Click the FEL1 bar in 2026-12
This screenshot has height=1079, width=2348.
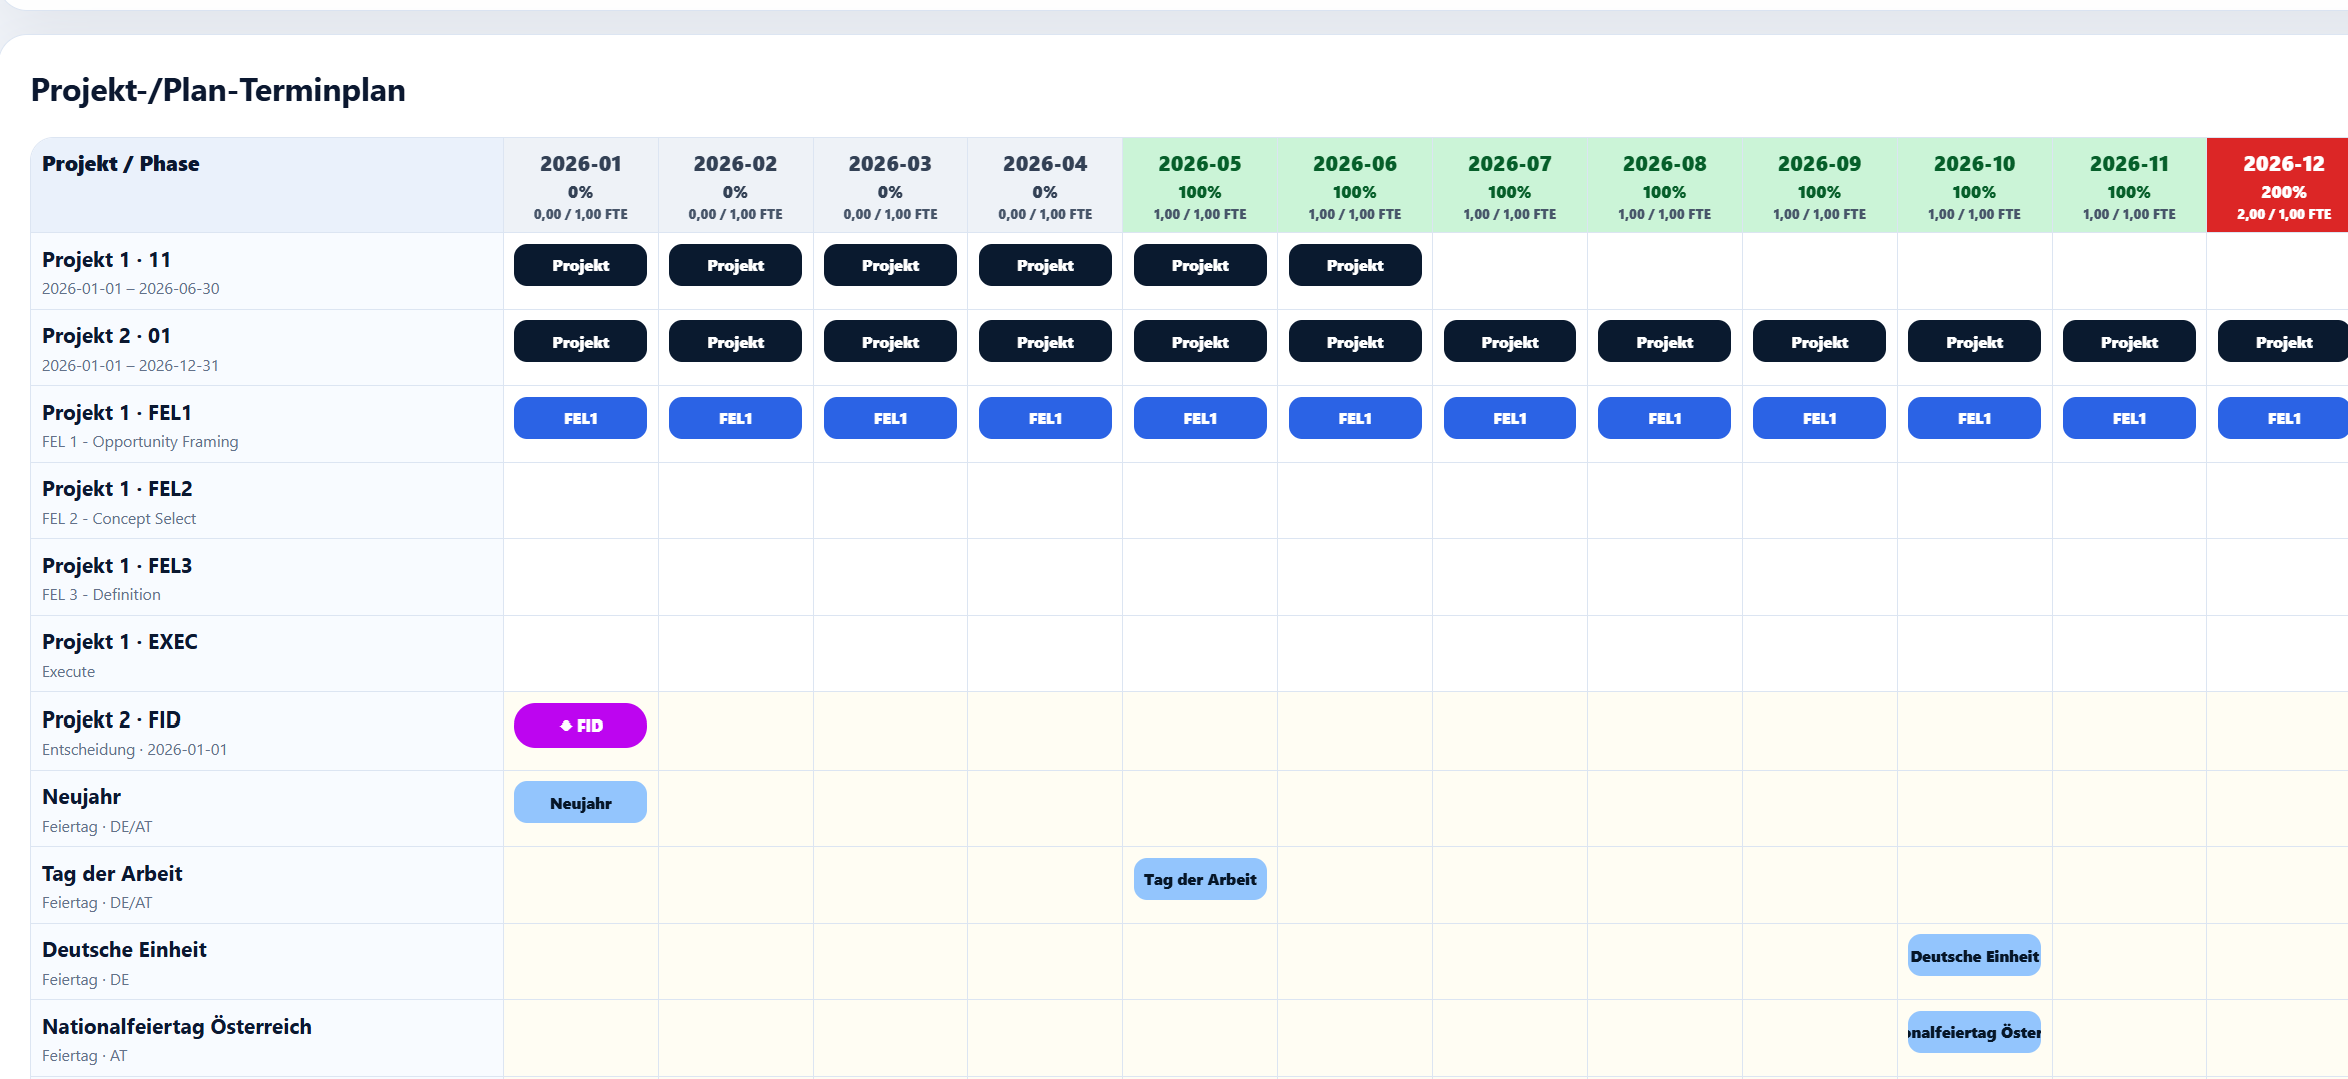(x=2283, y=418)
